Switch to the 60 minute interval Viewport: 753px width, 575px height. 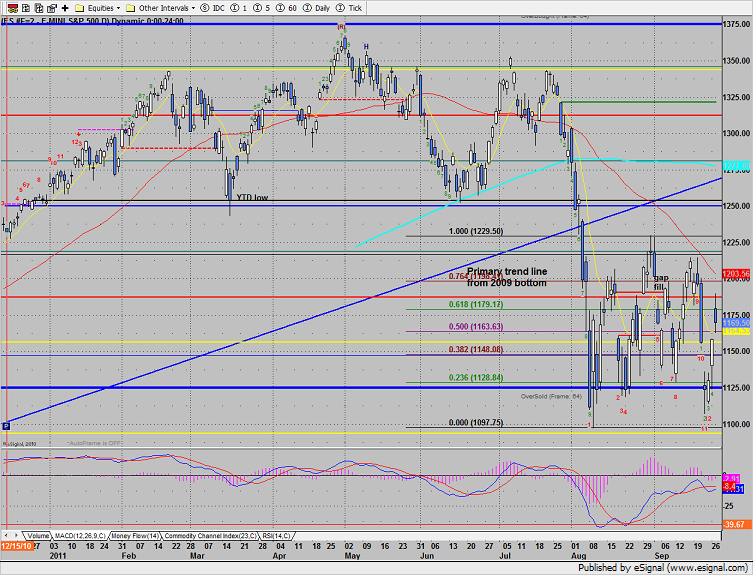point(284,8)
